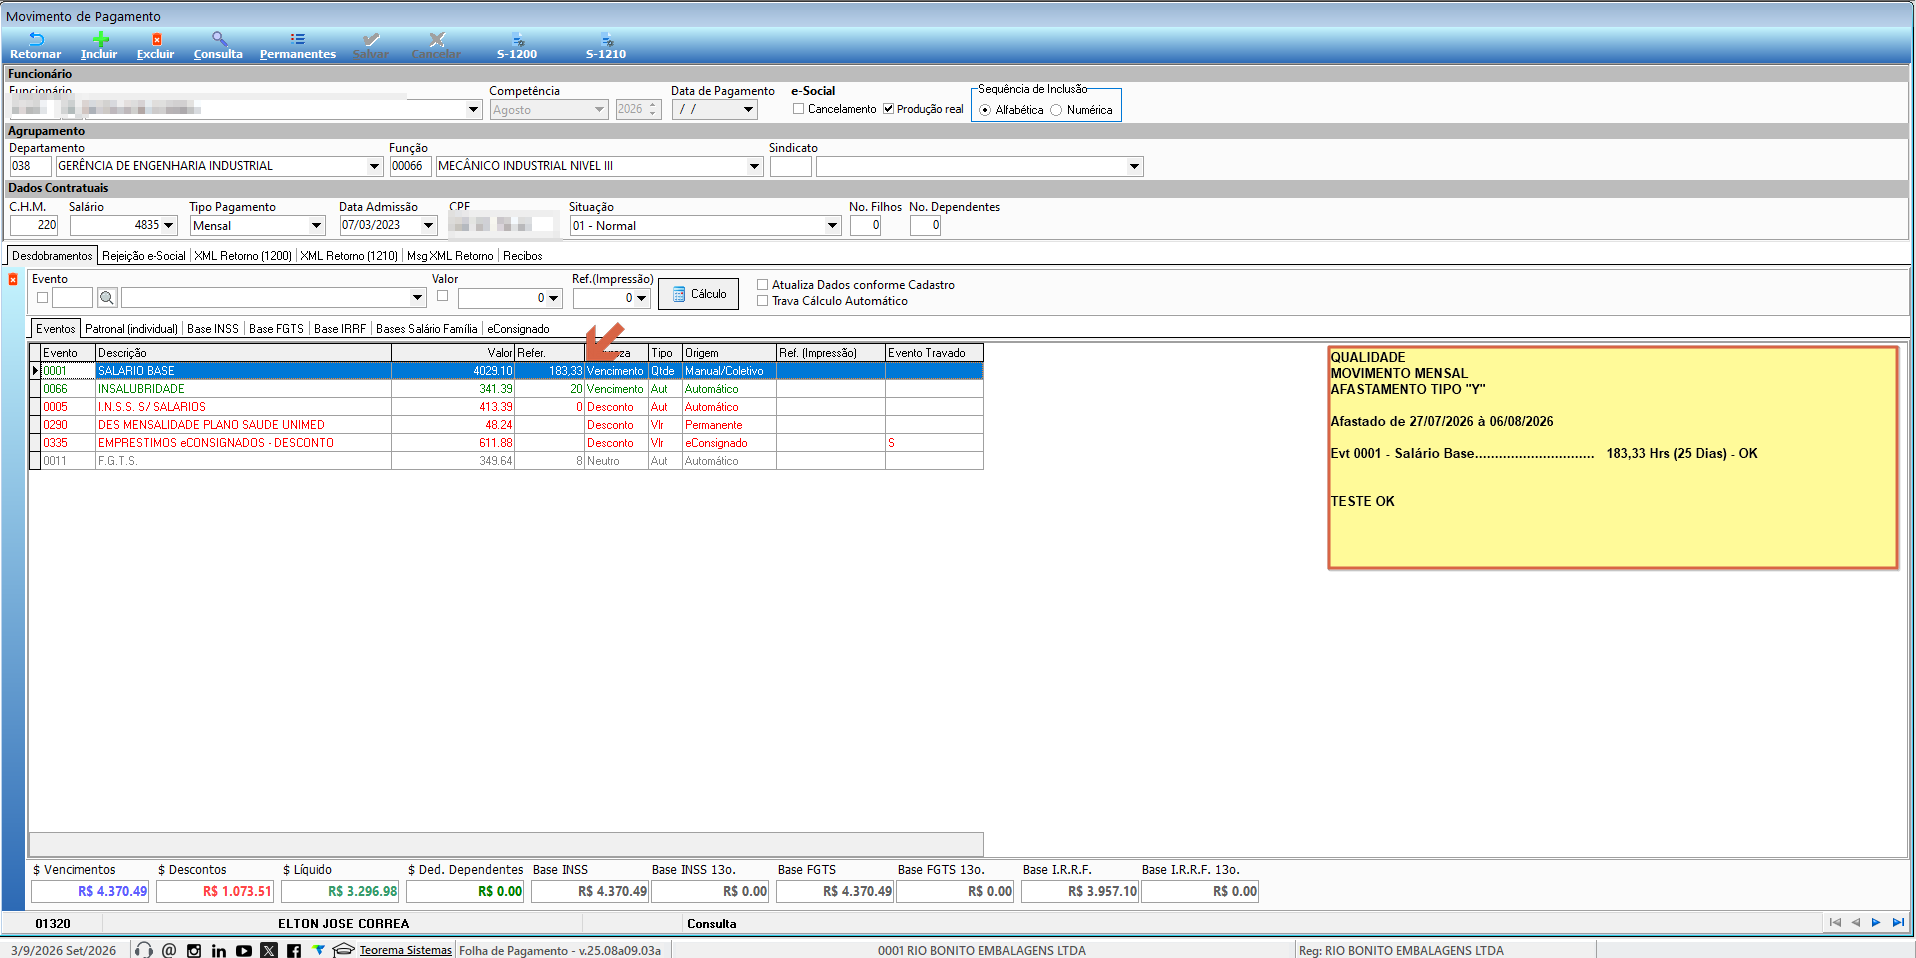The width and height of the screenshot is (1916, 958).
Task: Select the Alfabética radio button
Action: [986, 110]
